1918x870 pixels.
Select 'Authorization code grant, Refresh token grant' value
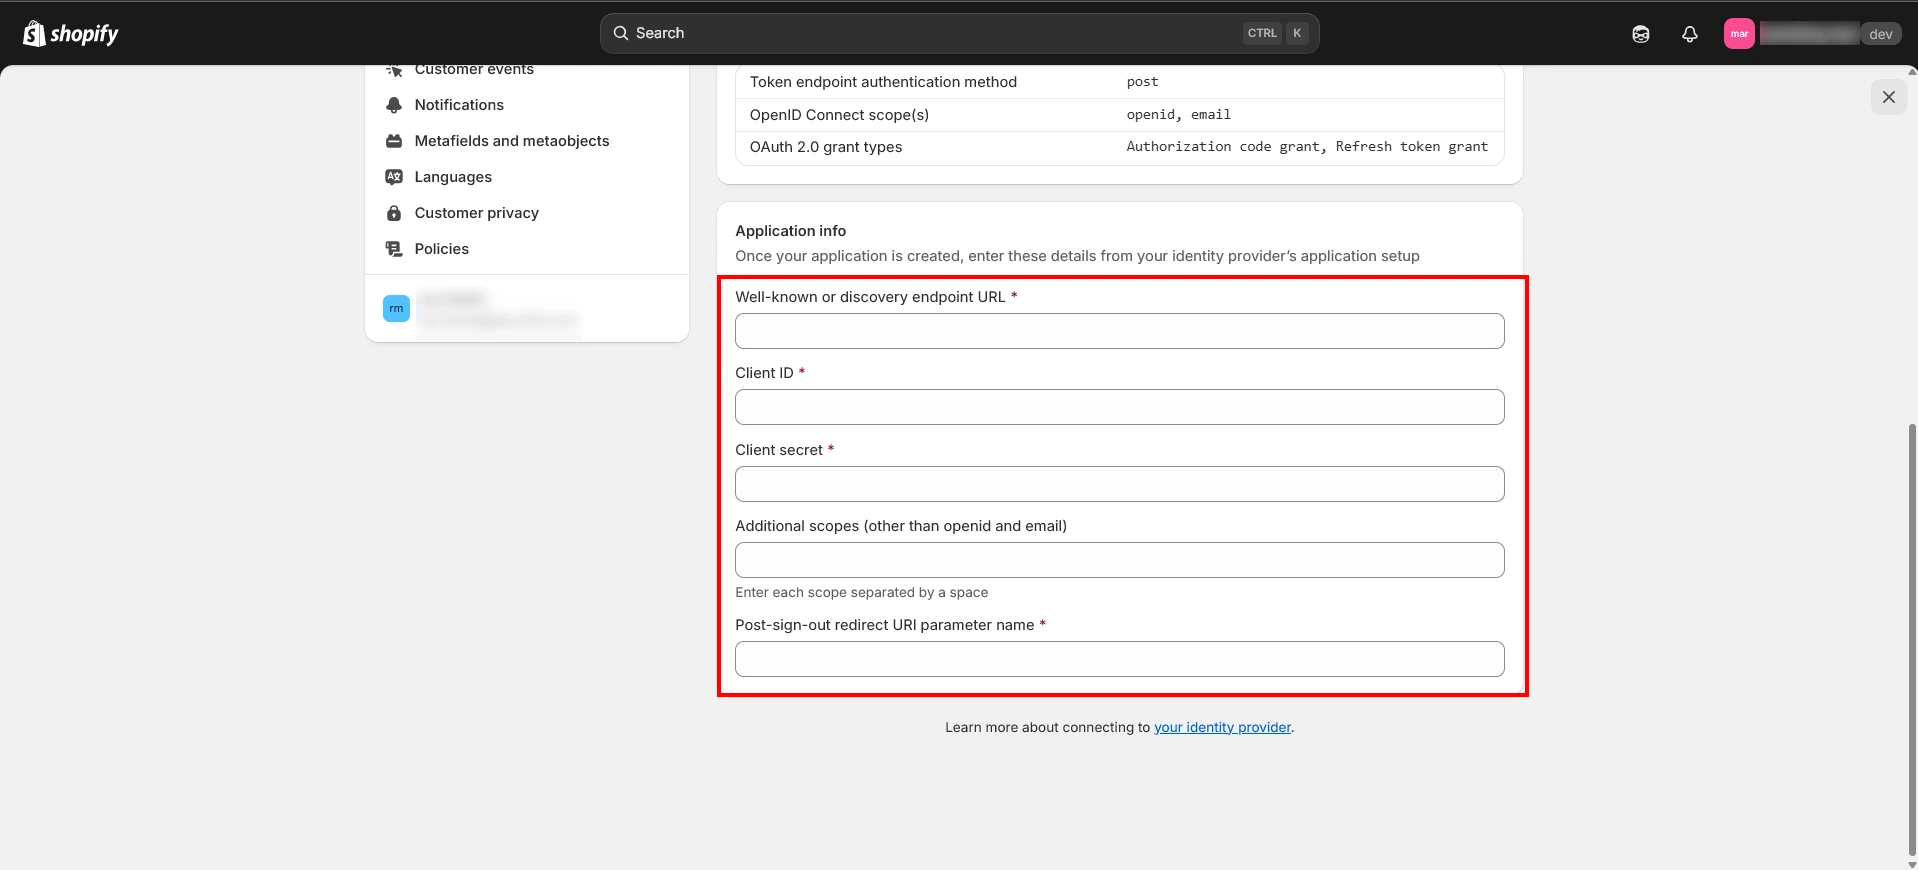tap(1307, 147)
